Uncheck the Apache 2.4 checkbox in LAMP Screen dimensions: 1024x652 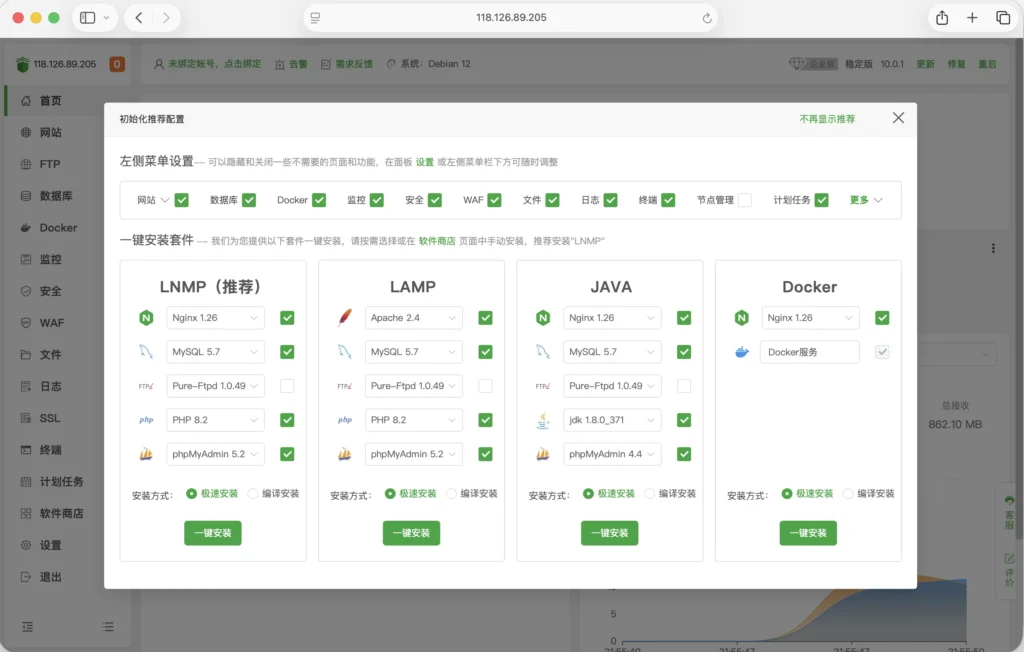pos(485,318)
